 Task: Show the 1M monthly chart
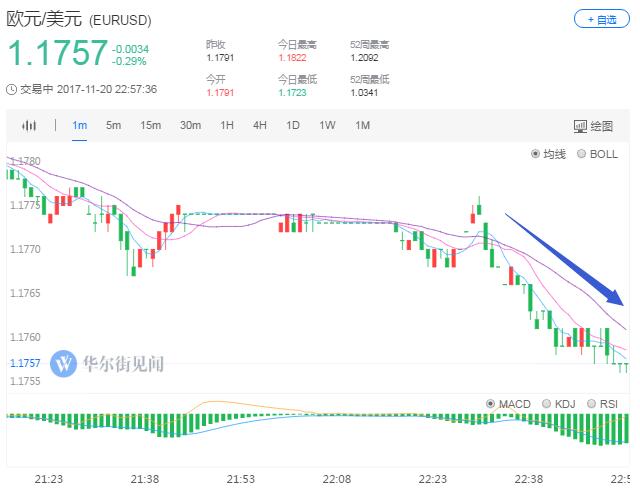pos(362,125)
